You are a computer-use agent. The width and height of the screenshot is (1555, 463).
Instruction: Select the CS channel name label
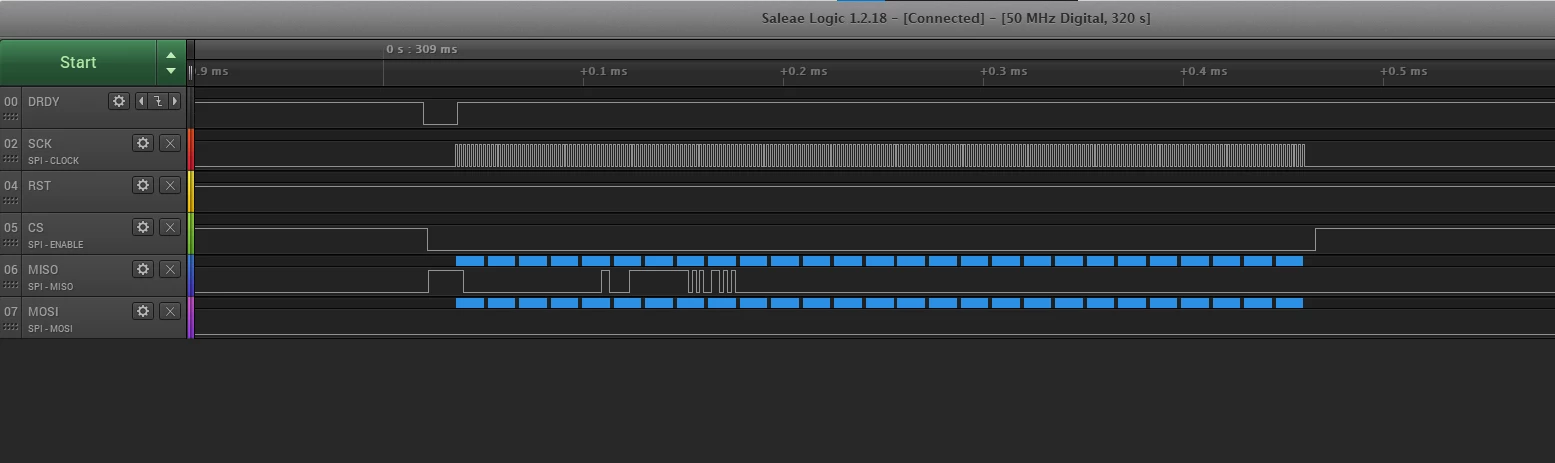pos(36,228)
